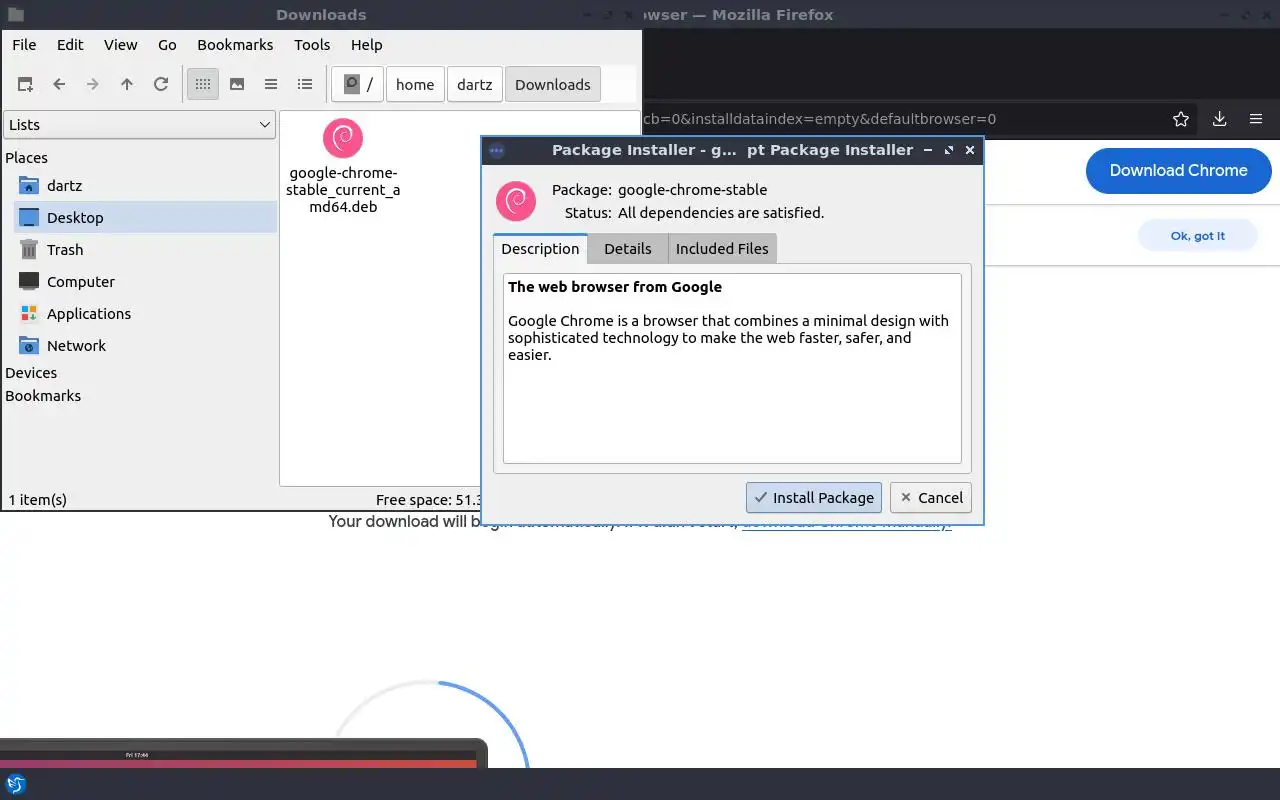Minimize the Package Installer window
Screen dimensions: 1280x800
pyautogui.click(x=928, y=150)
